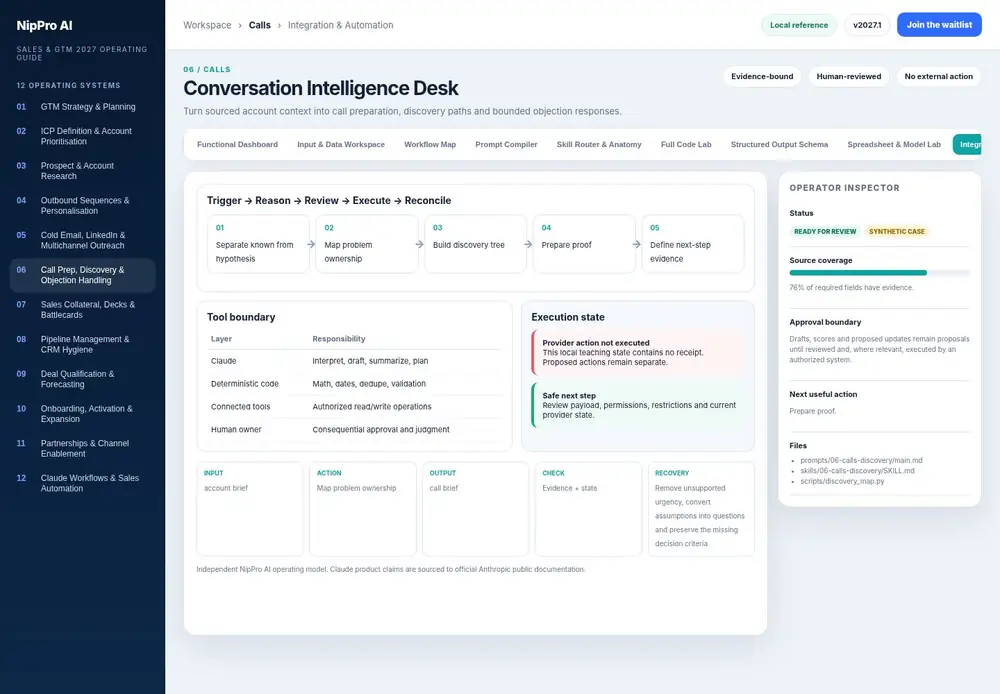Select Call Prep, Discovery & Objection Handling

tap(82, 275)
